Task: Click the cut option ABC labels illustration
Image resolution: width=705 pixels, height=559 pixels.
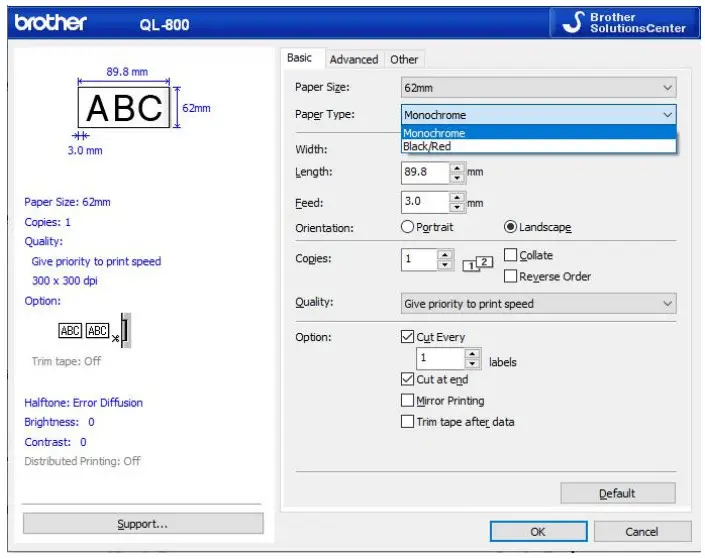Action: [95, 331]
